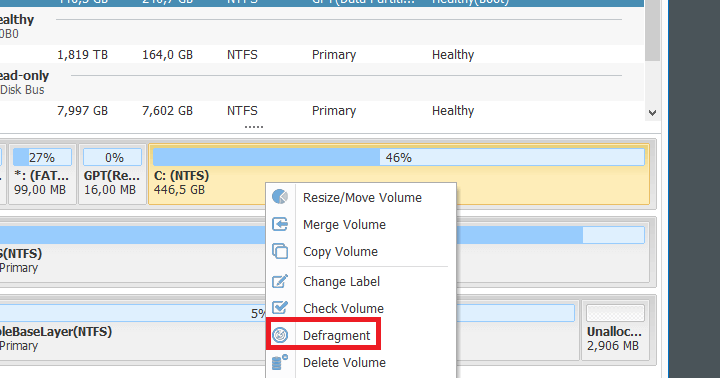Choose Change Label in context menu

(x=361, y=281)
